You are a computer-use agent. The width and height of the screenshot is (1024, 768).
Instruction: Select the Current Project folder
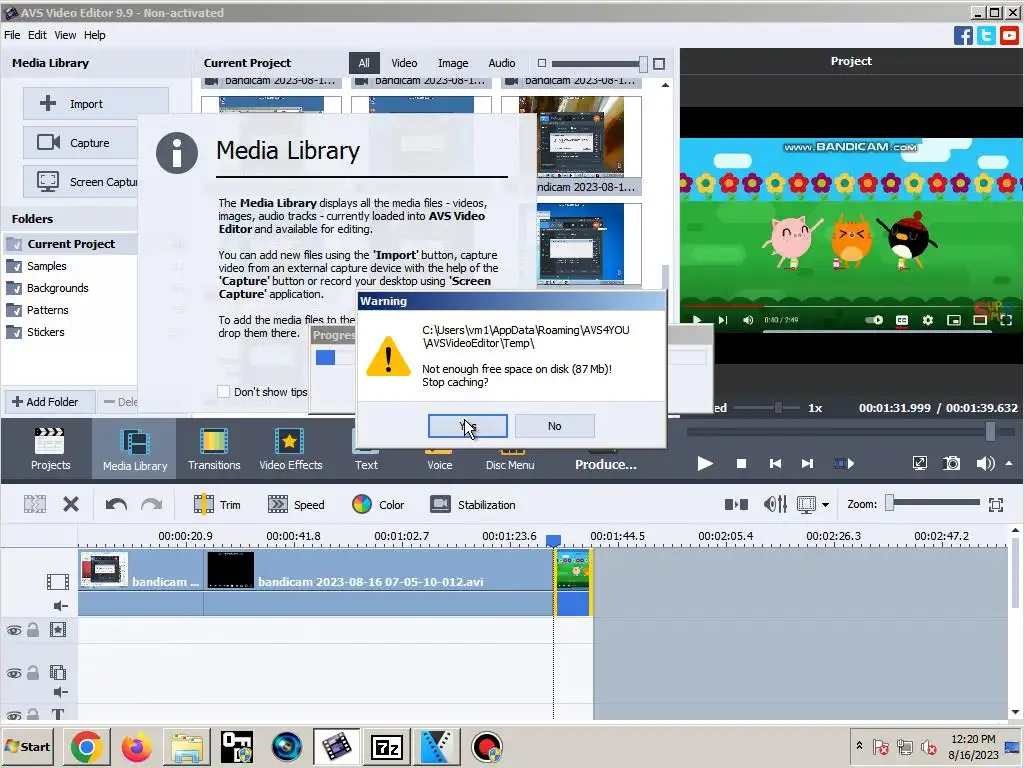[71, 244]
